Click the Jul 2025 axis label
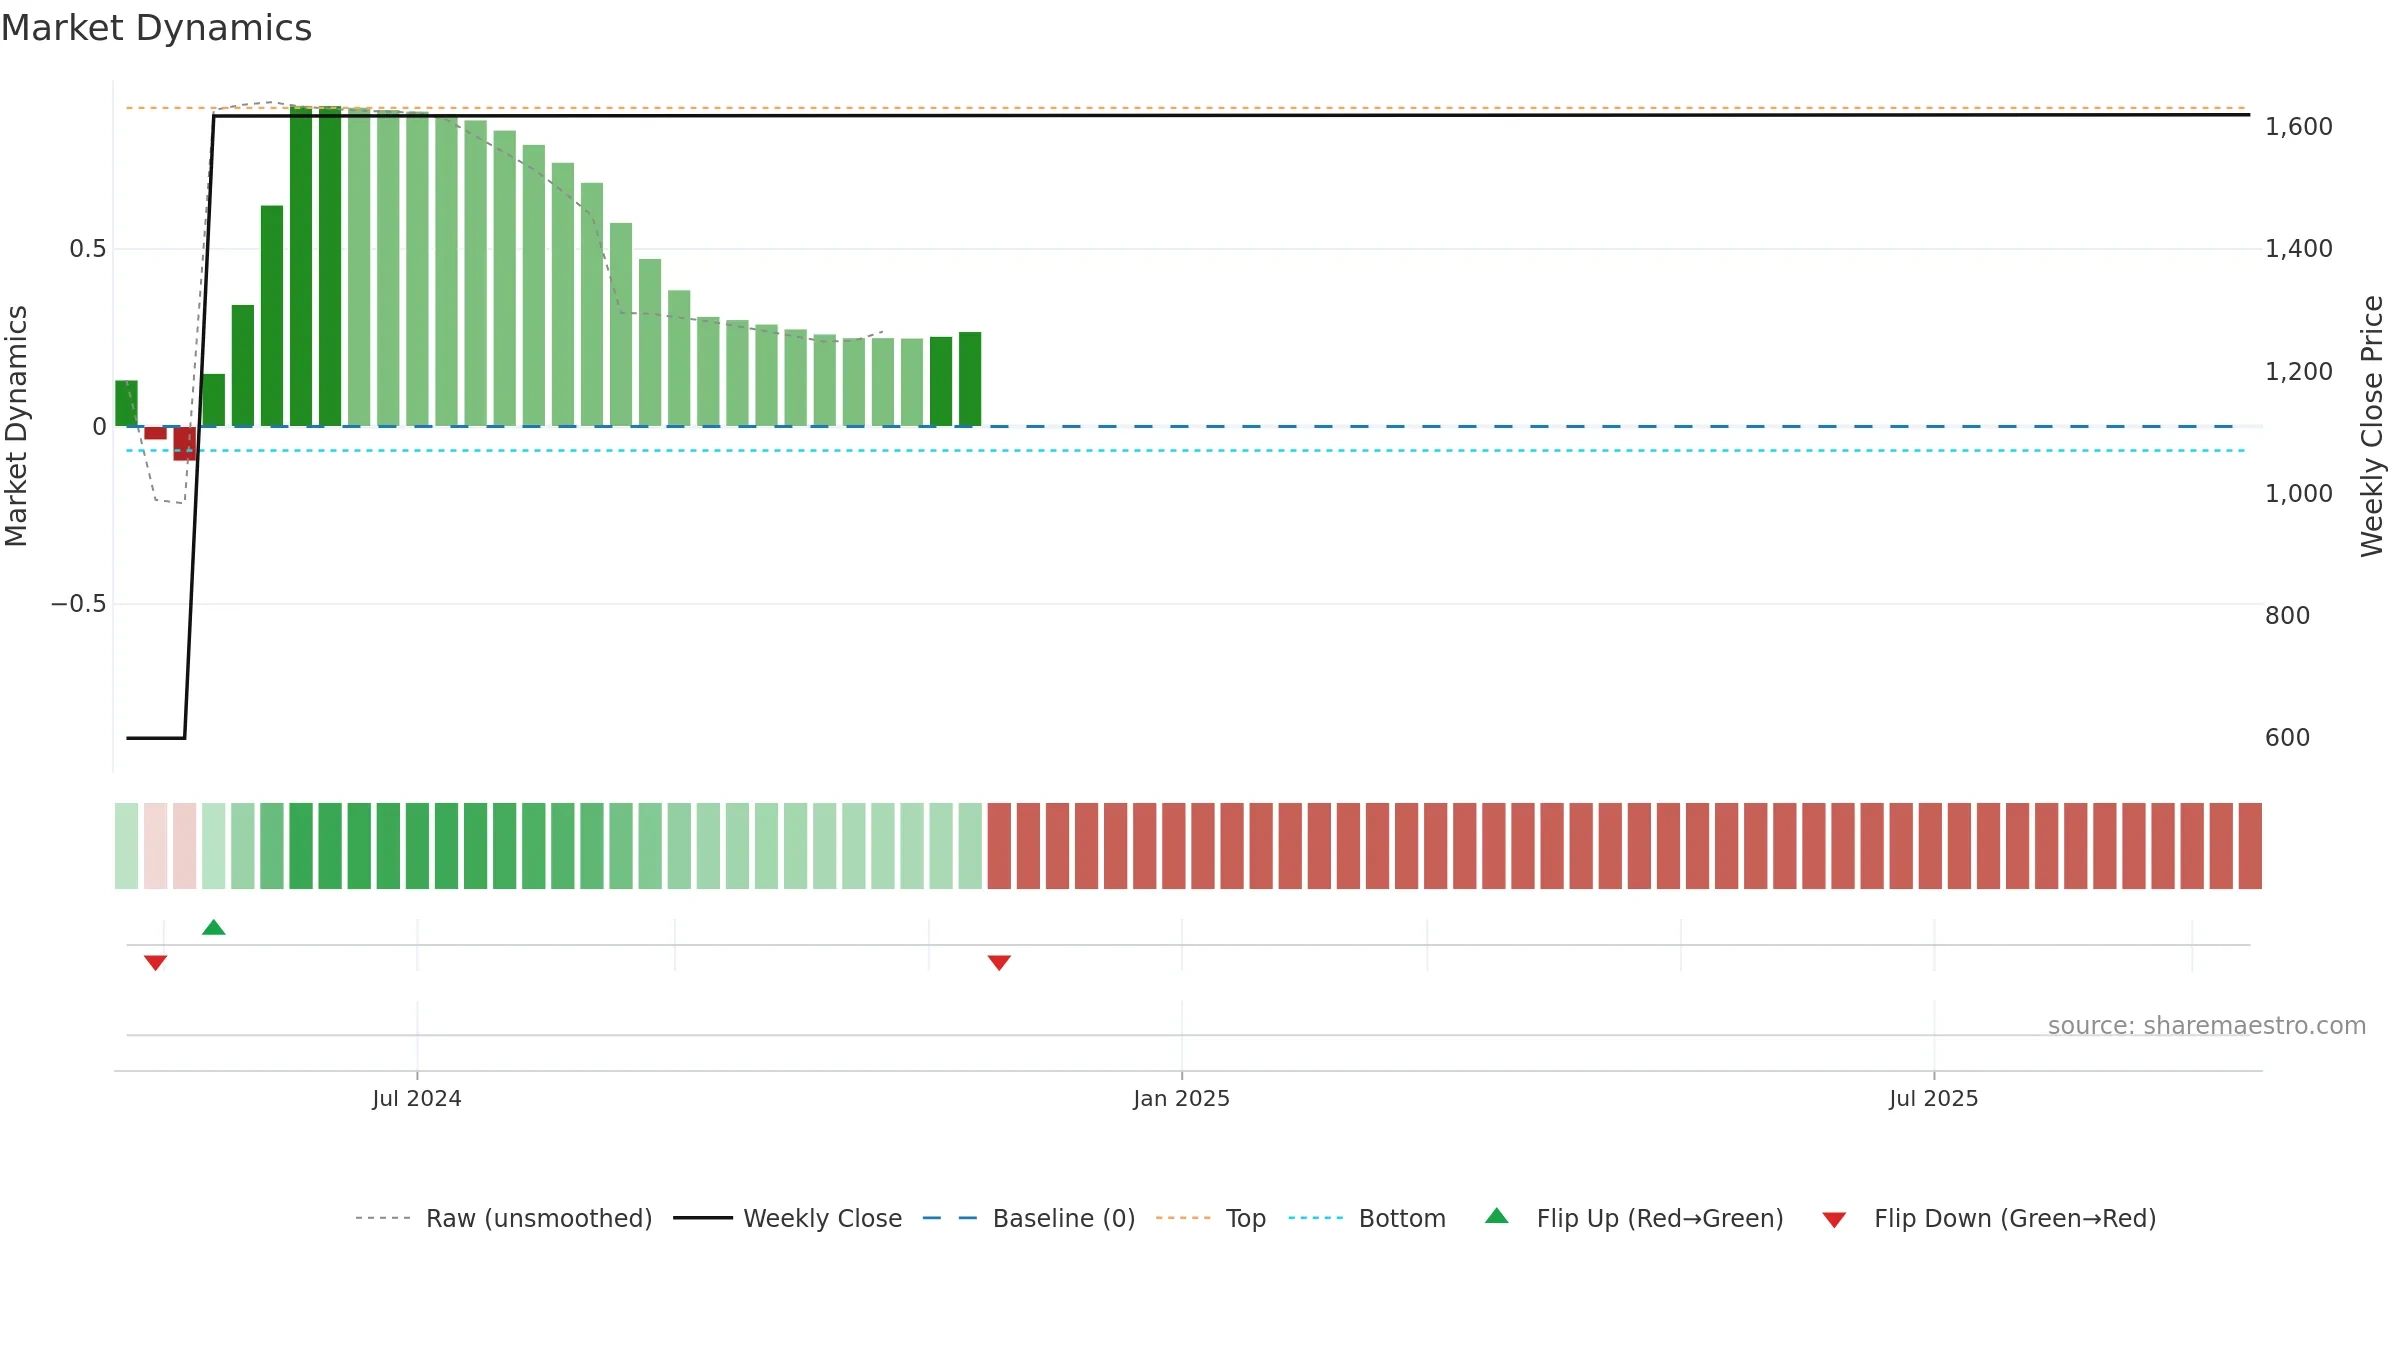This screenshot has width=2400, height=1350. [1934, 1099]
